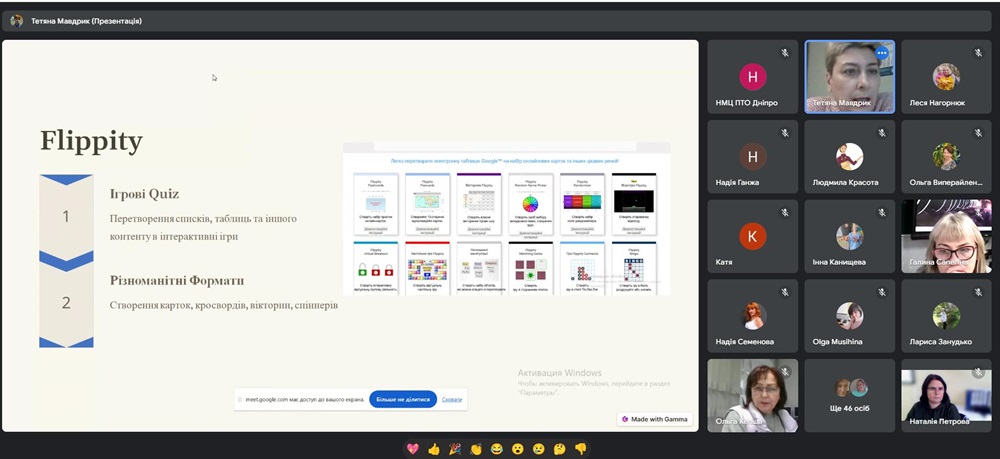Click 'Більше не ділитися' to stop sharing
The height and width of the screenshot is (459, 1000).
pos(403,399)
